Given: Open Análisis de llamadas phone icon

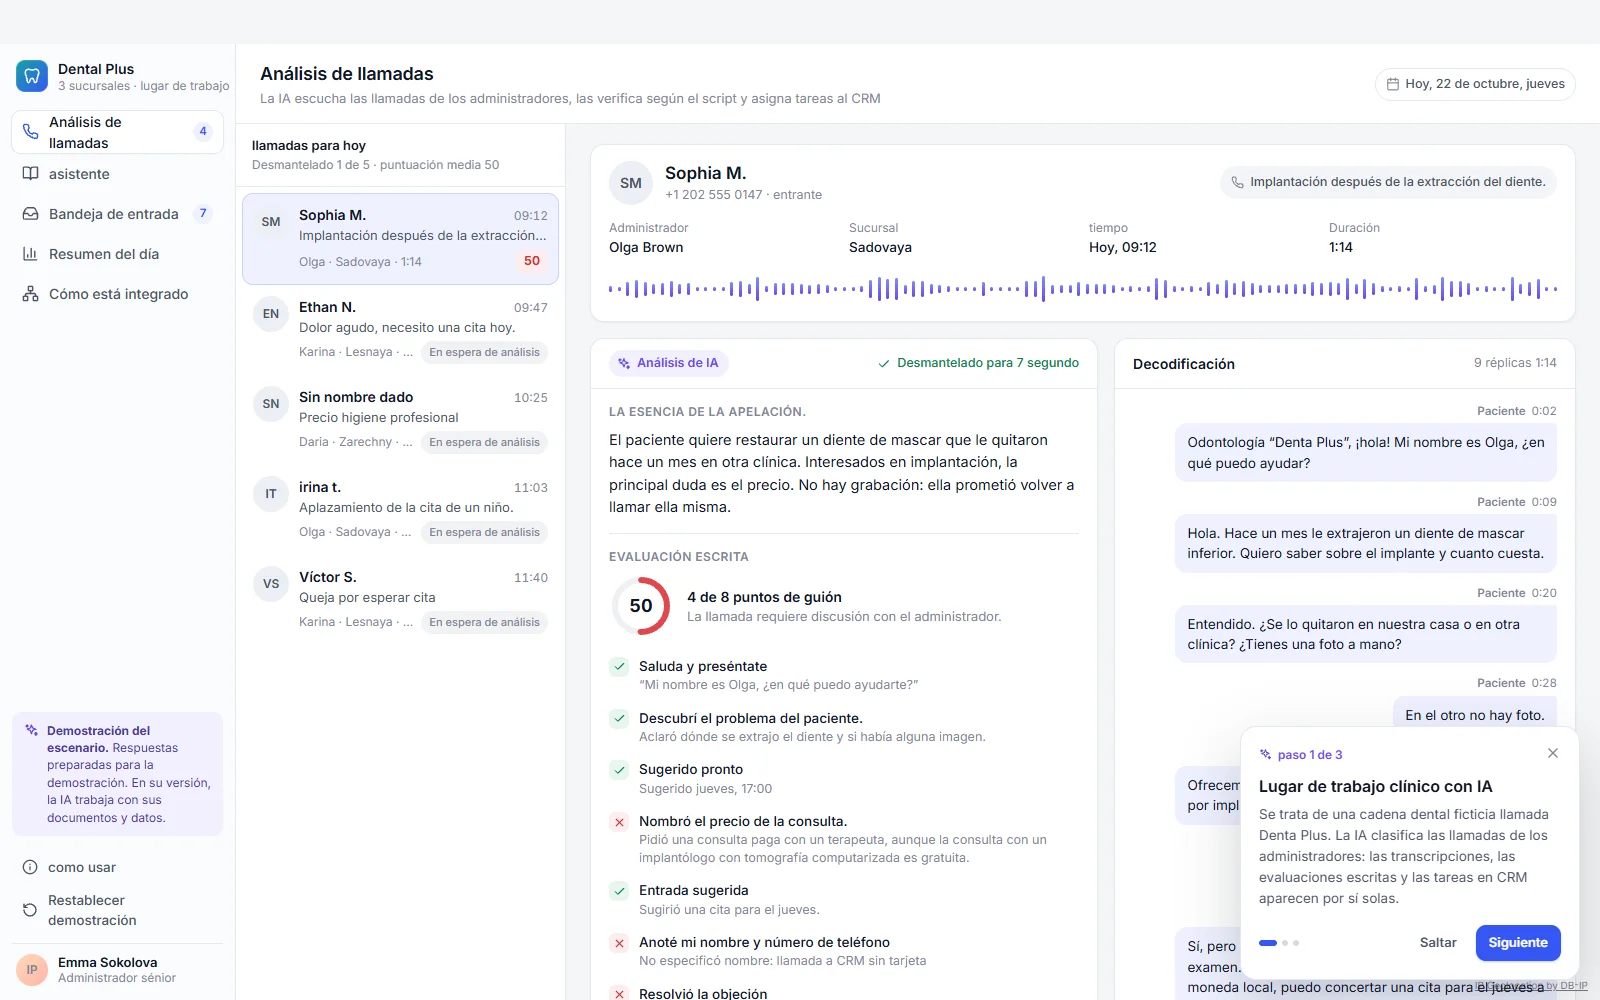Looking at the screenshot, I should pyautogui.click(x=31, y=132).
